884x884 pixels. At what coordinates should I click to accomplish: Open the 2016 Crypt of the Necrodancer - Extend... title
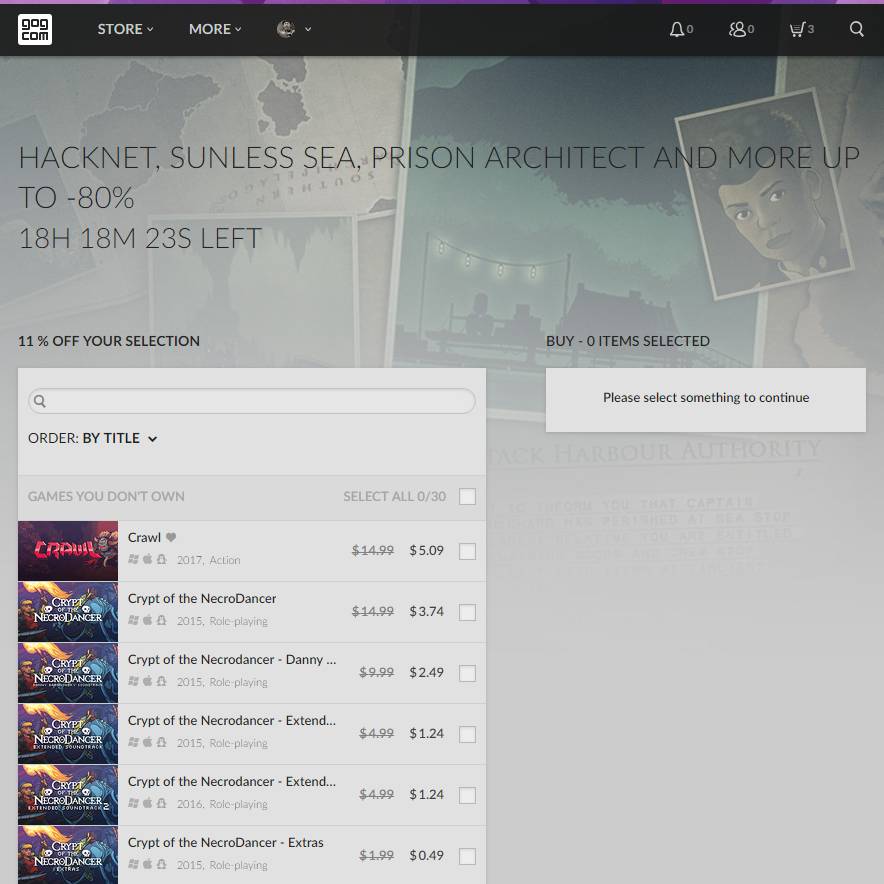click(232, 781)
